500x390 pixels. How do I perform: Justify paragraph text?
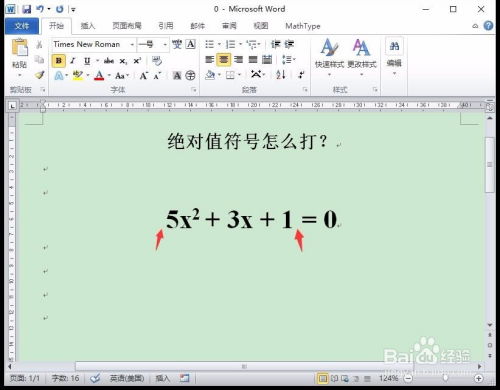pyautogui.click(x=253, y=60)
